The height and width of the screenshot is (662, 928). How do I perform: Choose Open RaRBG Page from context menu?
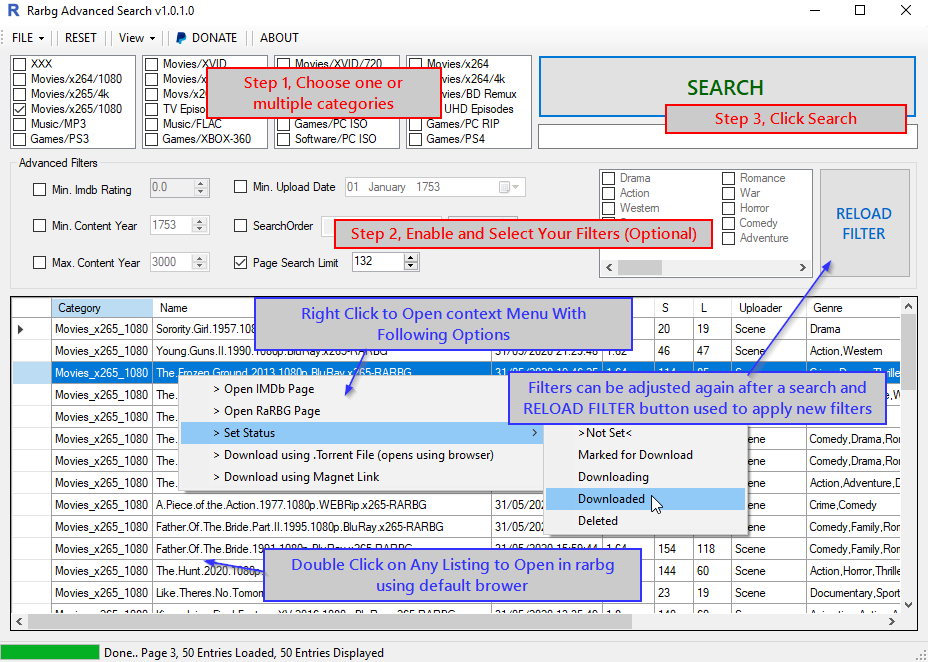[x=361, y=411]
